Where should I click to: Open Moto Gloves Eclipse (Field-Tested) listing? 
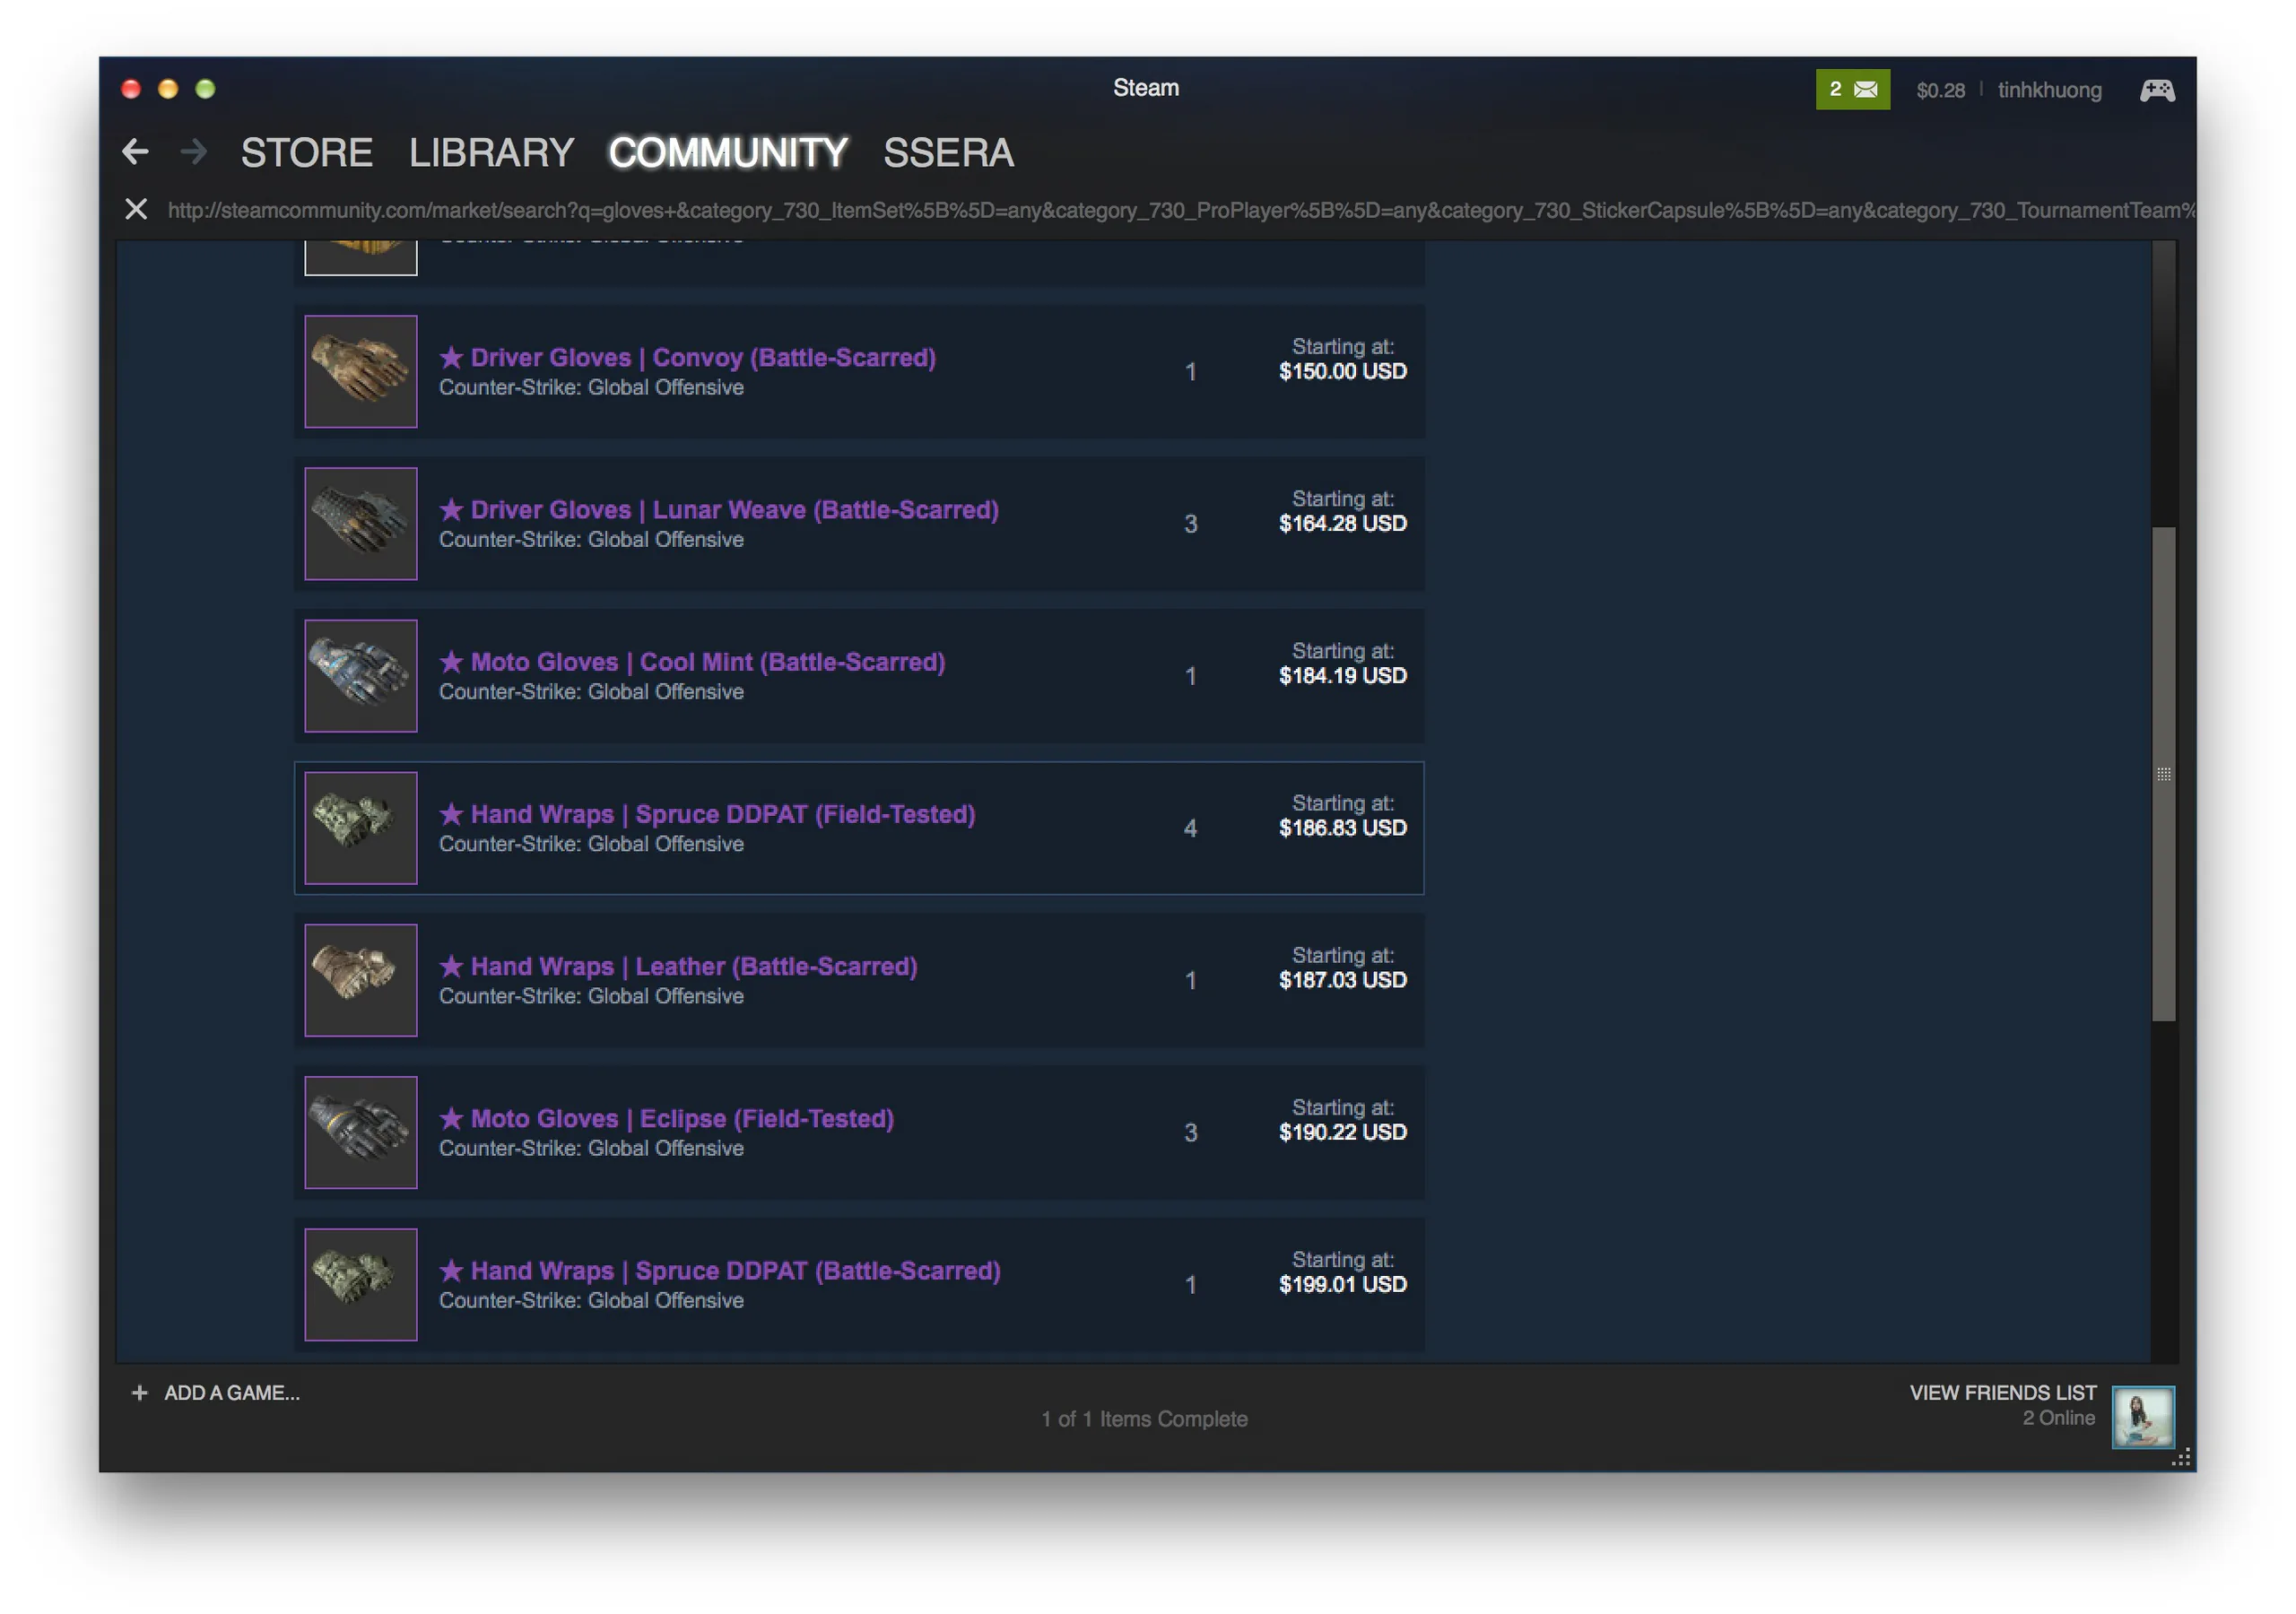(859, 1132)
